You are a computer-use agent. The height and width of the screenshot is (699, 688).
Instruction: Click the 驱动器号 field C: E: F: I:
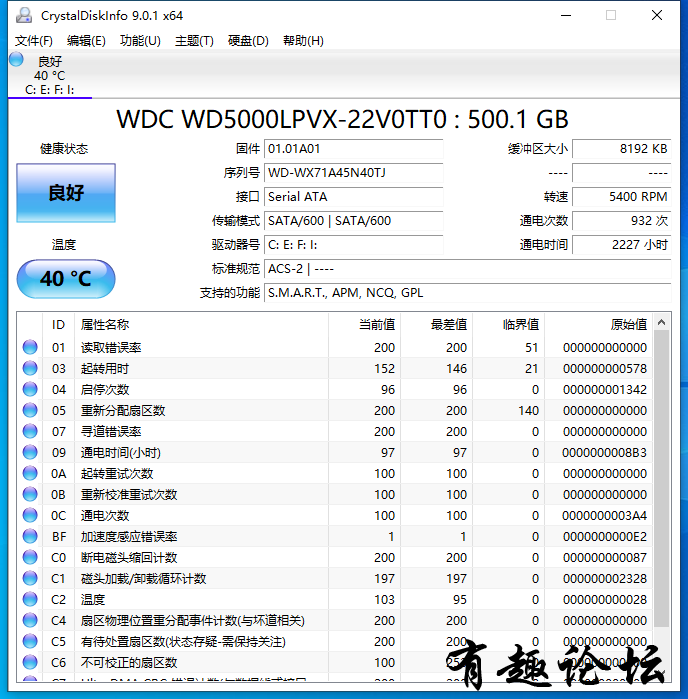tap(354, 245)
